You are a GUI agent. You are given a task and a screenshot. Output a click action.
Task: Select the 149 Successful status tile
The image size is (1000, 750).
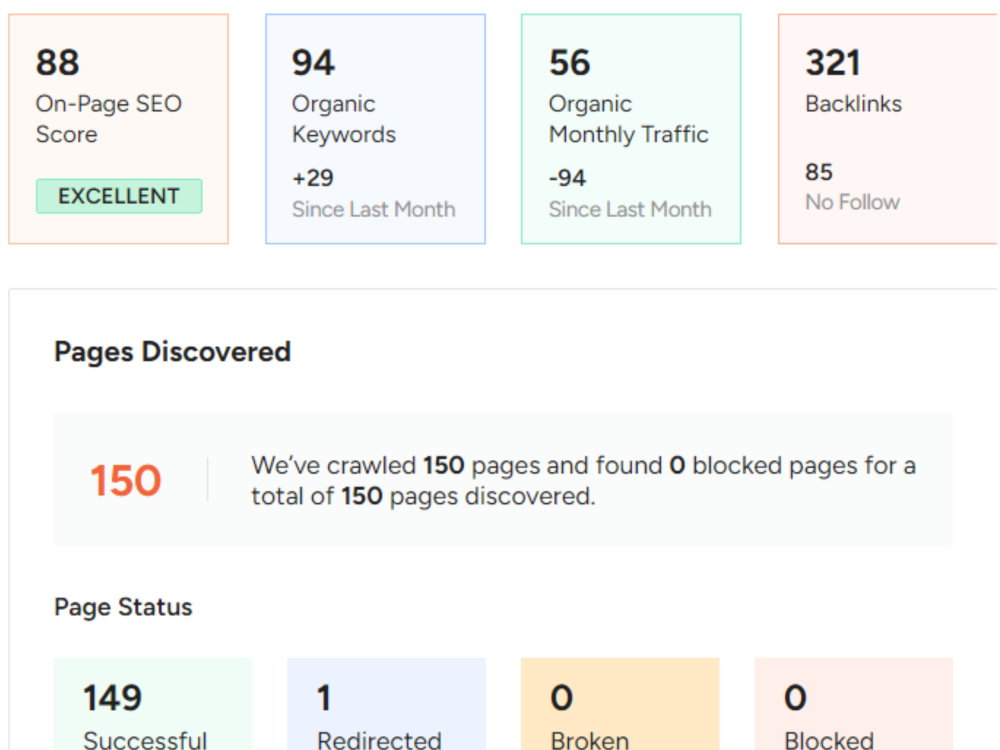tap(153, 704)
